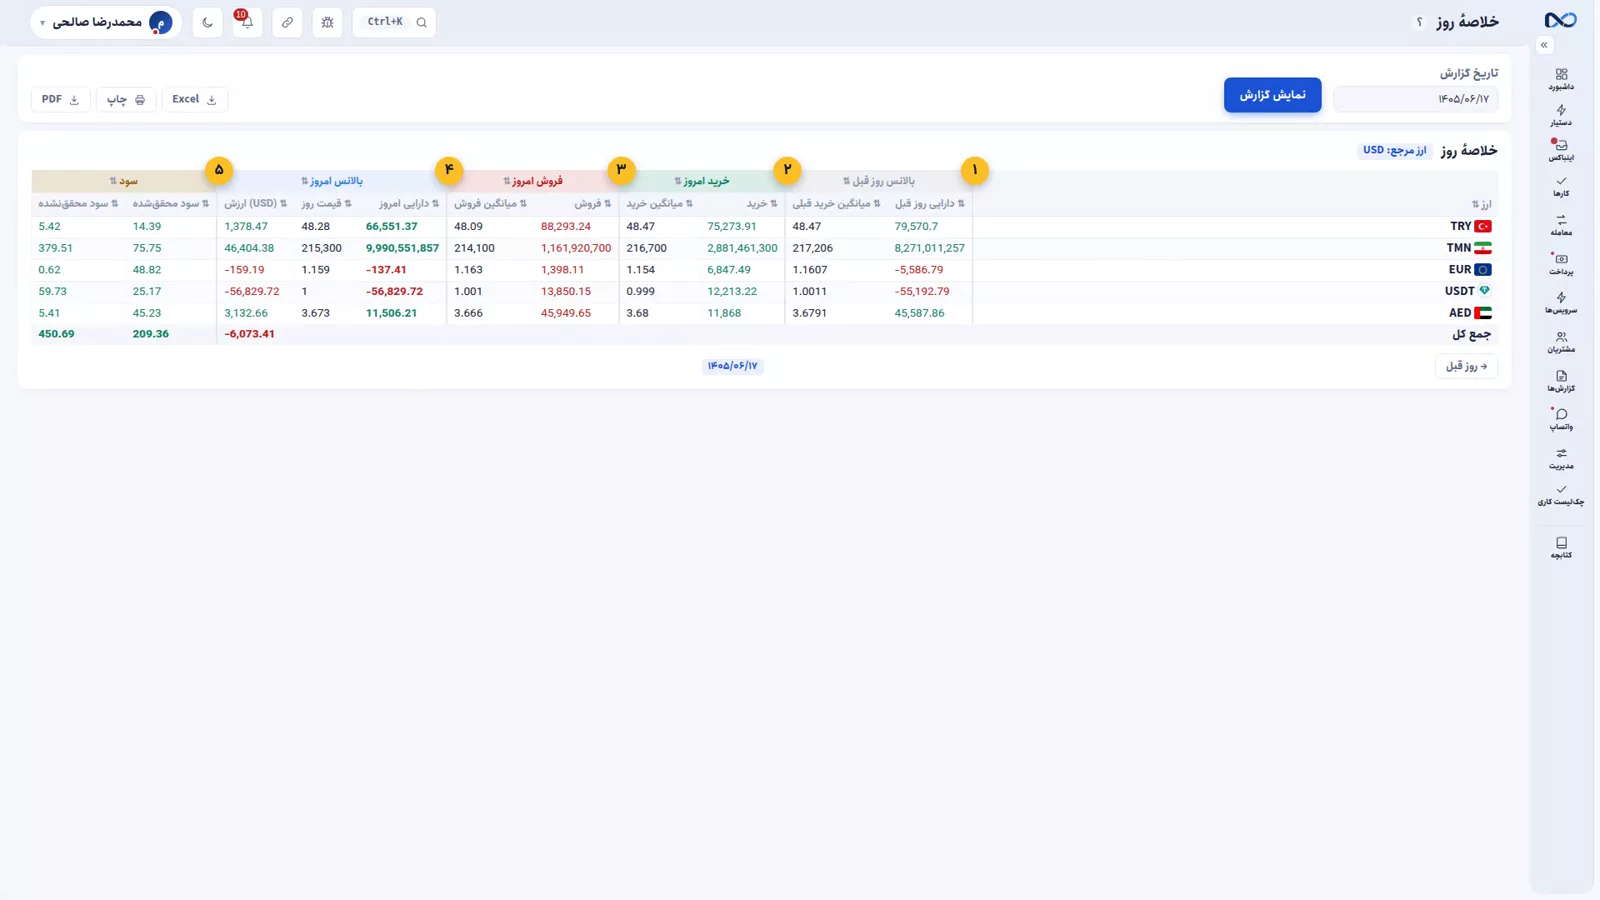
Task: Sort by the سود محقق‌شده column header
Action: 171,204
